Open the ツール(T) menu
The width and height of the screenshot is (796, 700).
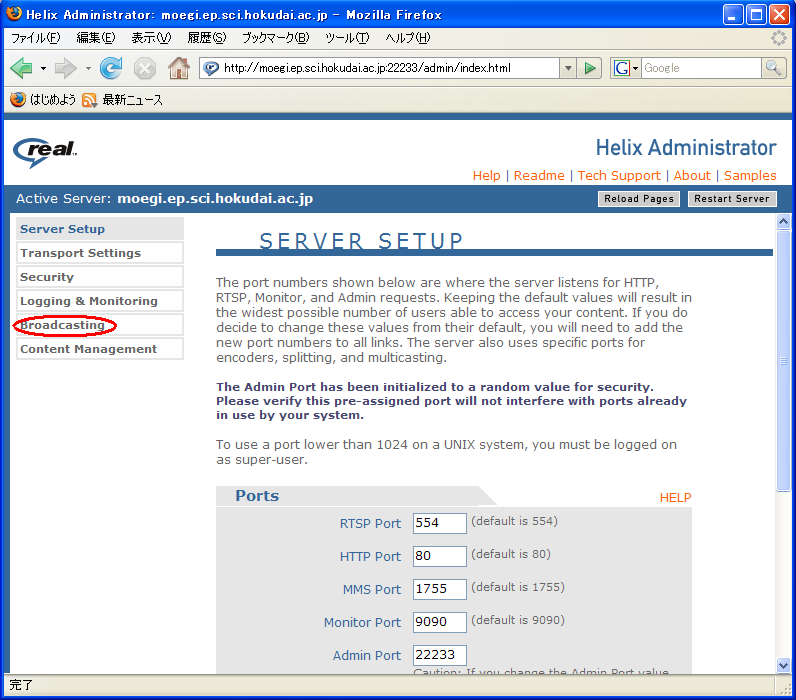click(347, 38)
